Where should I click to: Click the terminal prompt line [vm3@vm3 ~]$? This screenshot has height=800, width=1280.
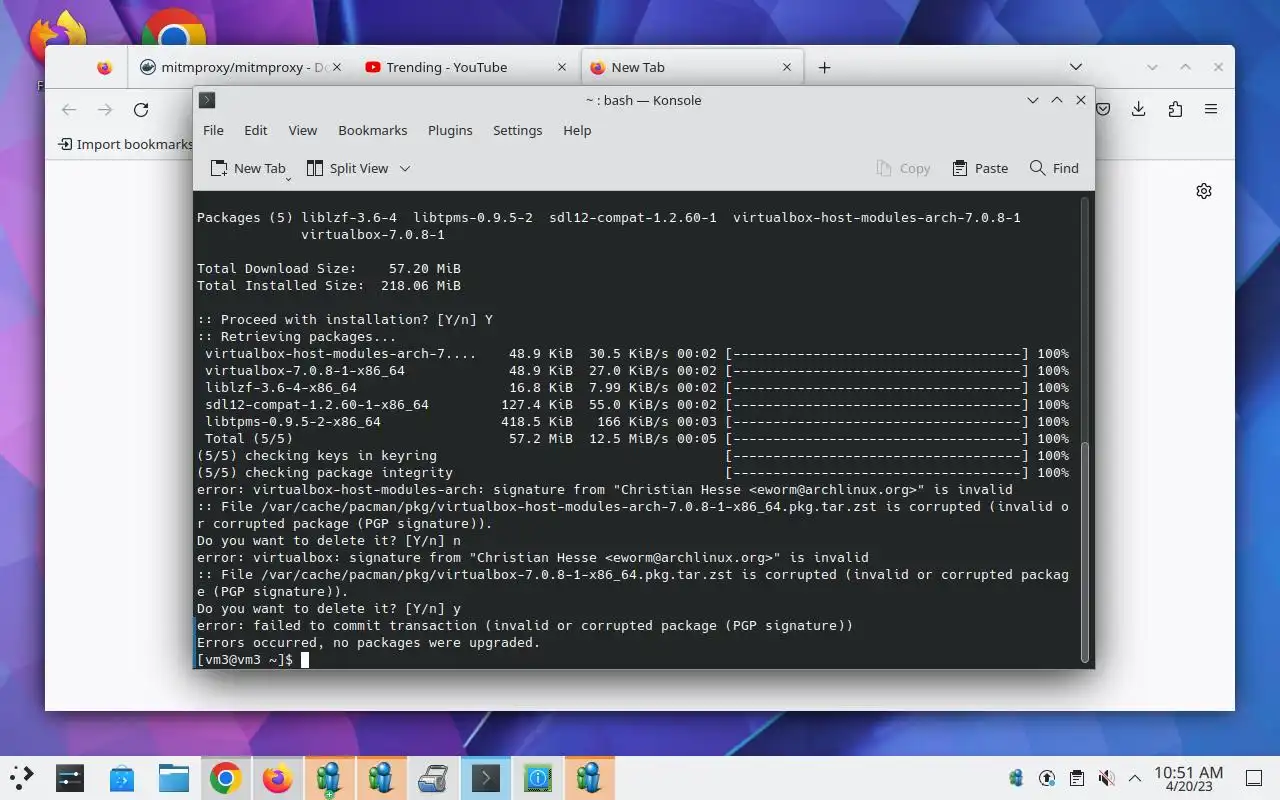(x=245, y=660)
